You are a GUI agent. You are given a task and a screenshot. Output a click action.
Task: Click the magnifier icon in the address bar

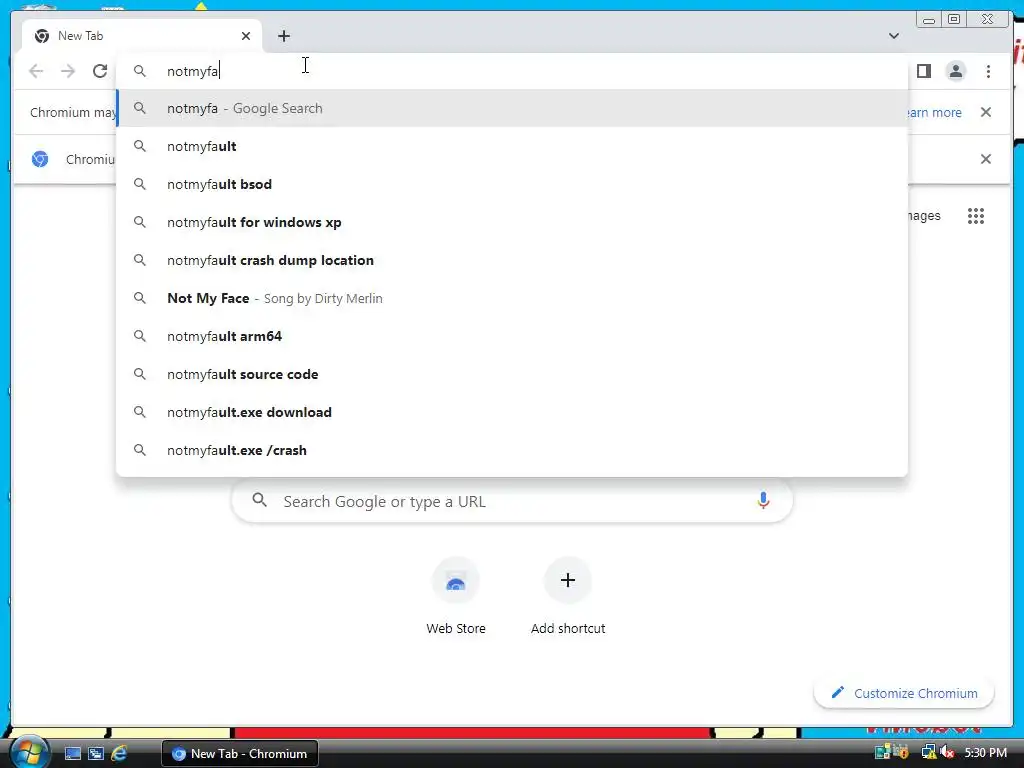coord(140,71)
